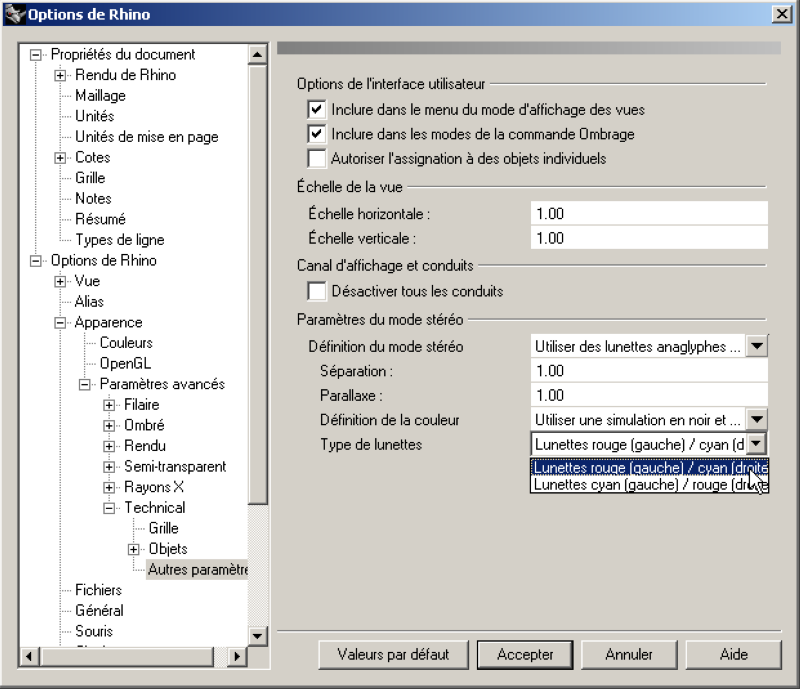Select 'Grille' under Propriétés du document
Image resolution: width=800 pixels, height=689 pixels.
(90, 178)
